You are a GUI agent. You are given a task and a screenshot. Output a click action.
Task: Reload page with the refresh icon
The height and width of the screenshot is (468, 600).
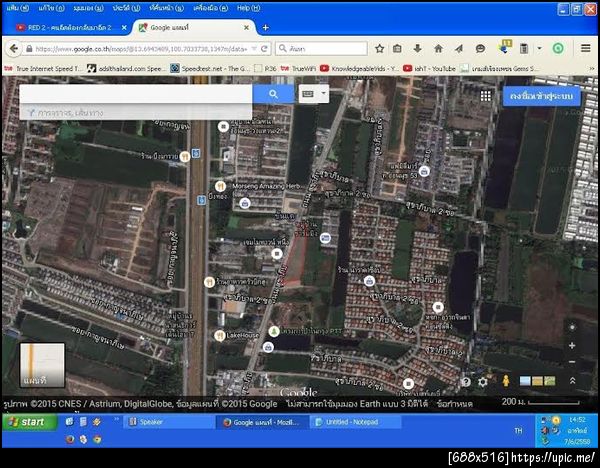264,49
